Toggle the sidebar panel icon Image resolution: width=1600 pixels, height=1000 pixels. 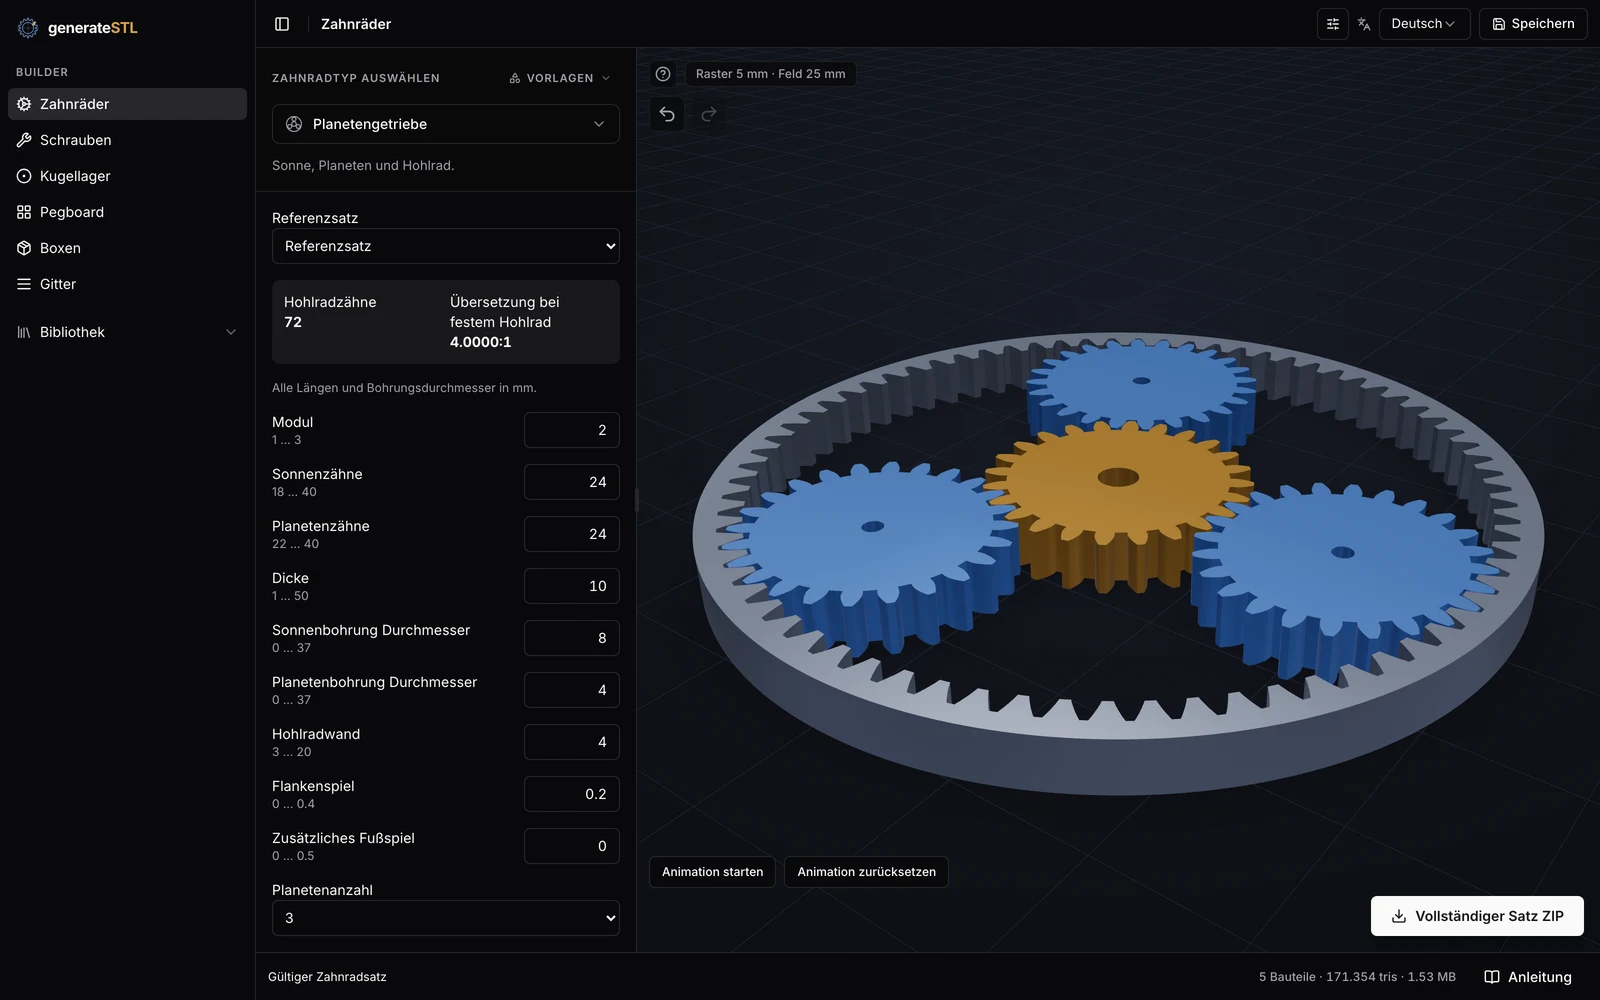pos(282,24)
